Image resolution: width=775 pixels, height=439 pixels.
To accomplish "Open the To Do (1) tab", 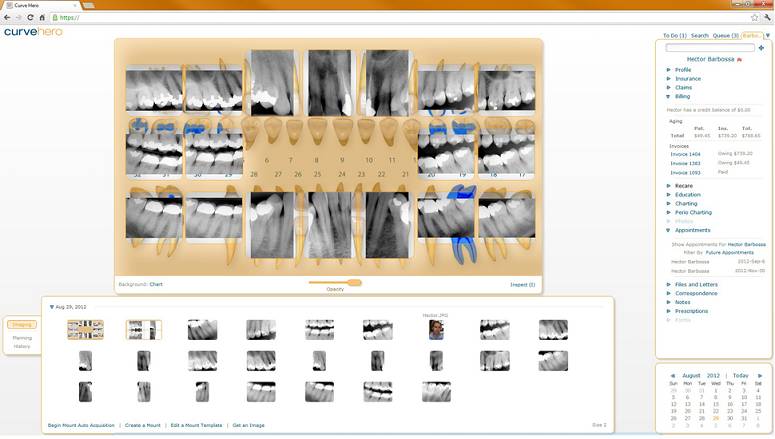I will pyautogui.click(x=675, y=36).
